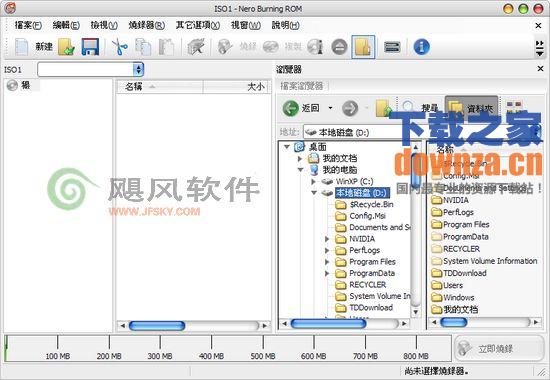Click the scissors Cut icon
Screen dimensions: 550x380
point(120,47)
